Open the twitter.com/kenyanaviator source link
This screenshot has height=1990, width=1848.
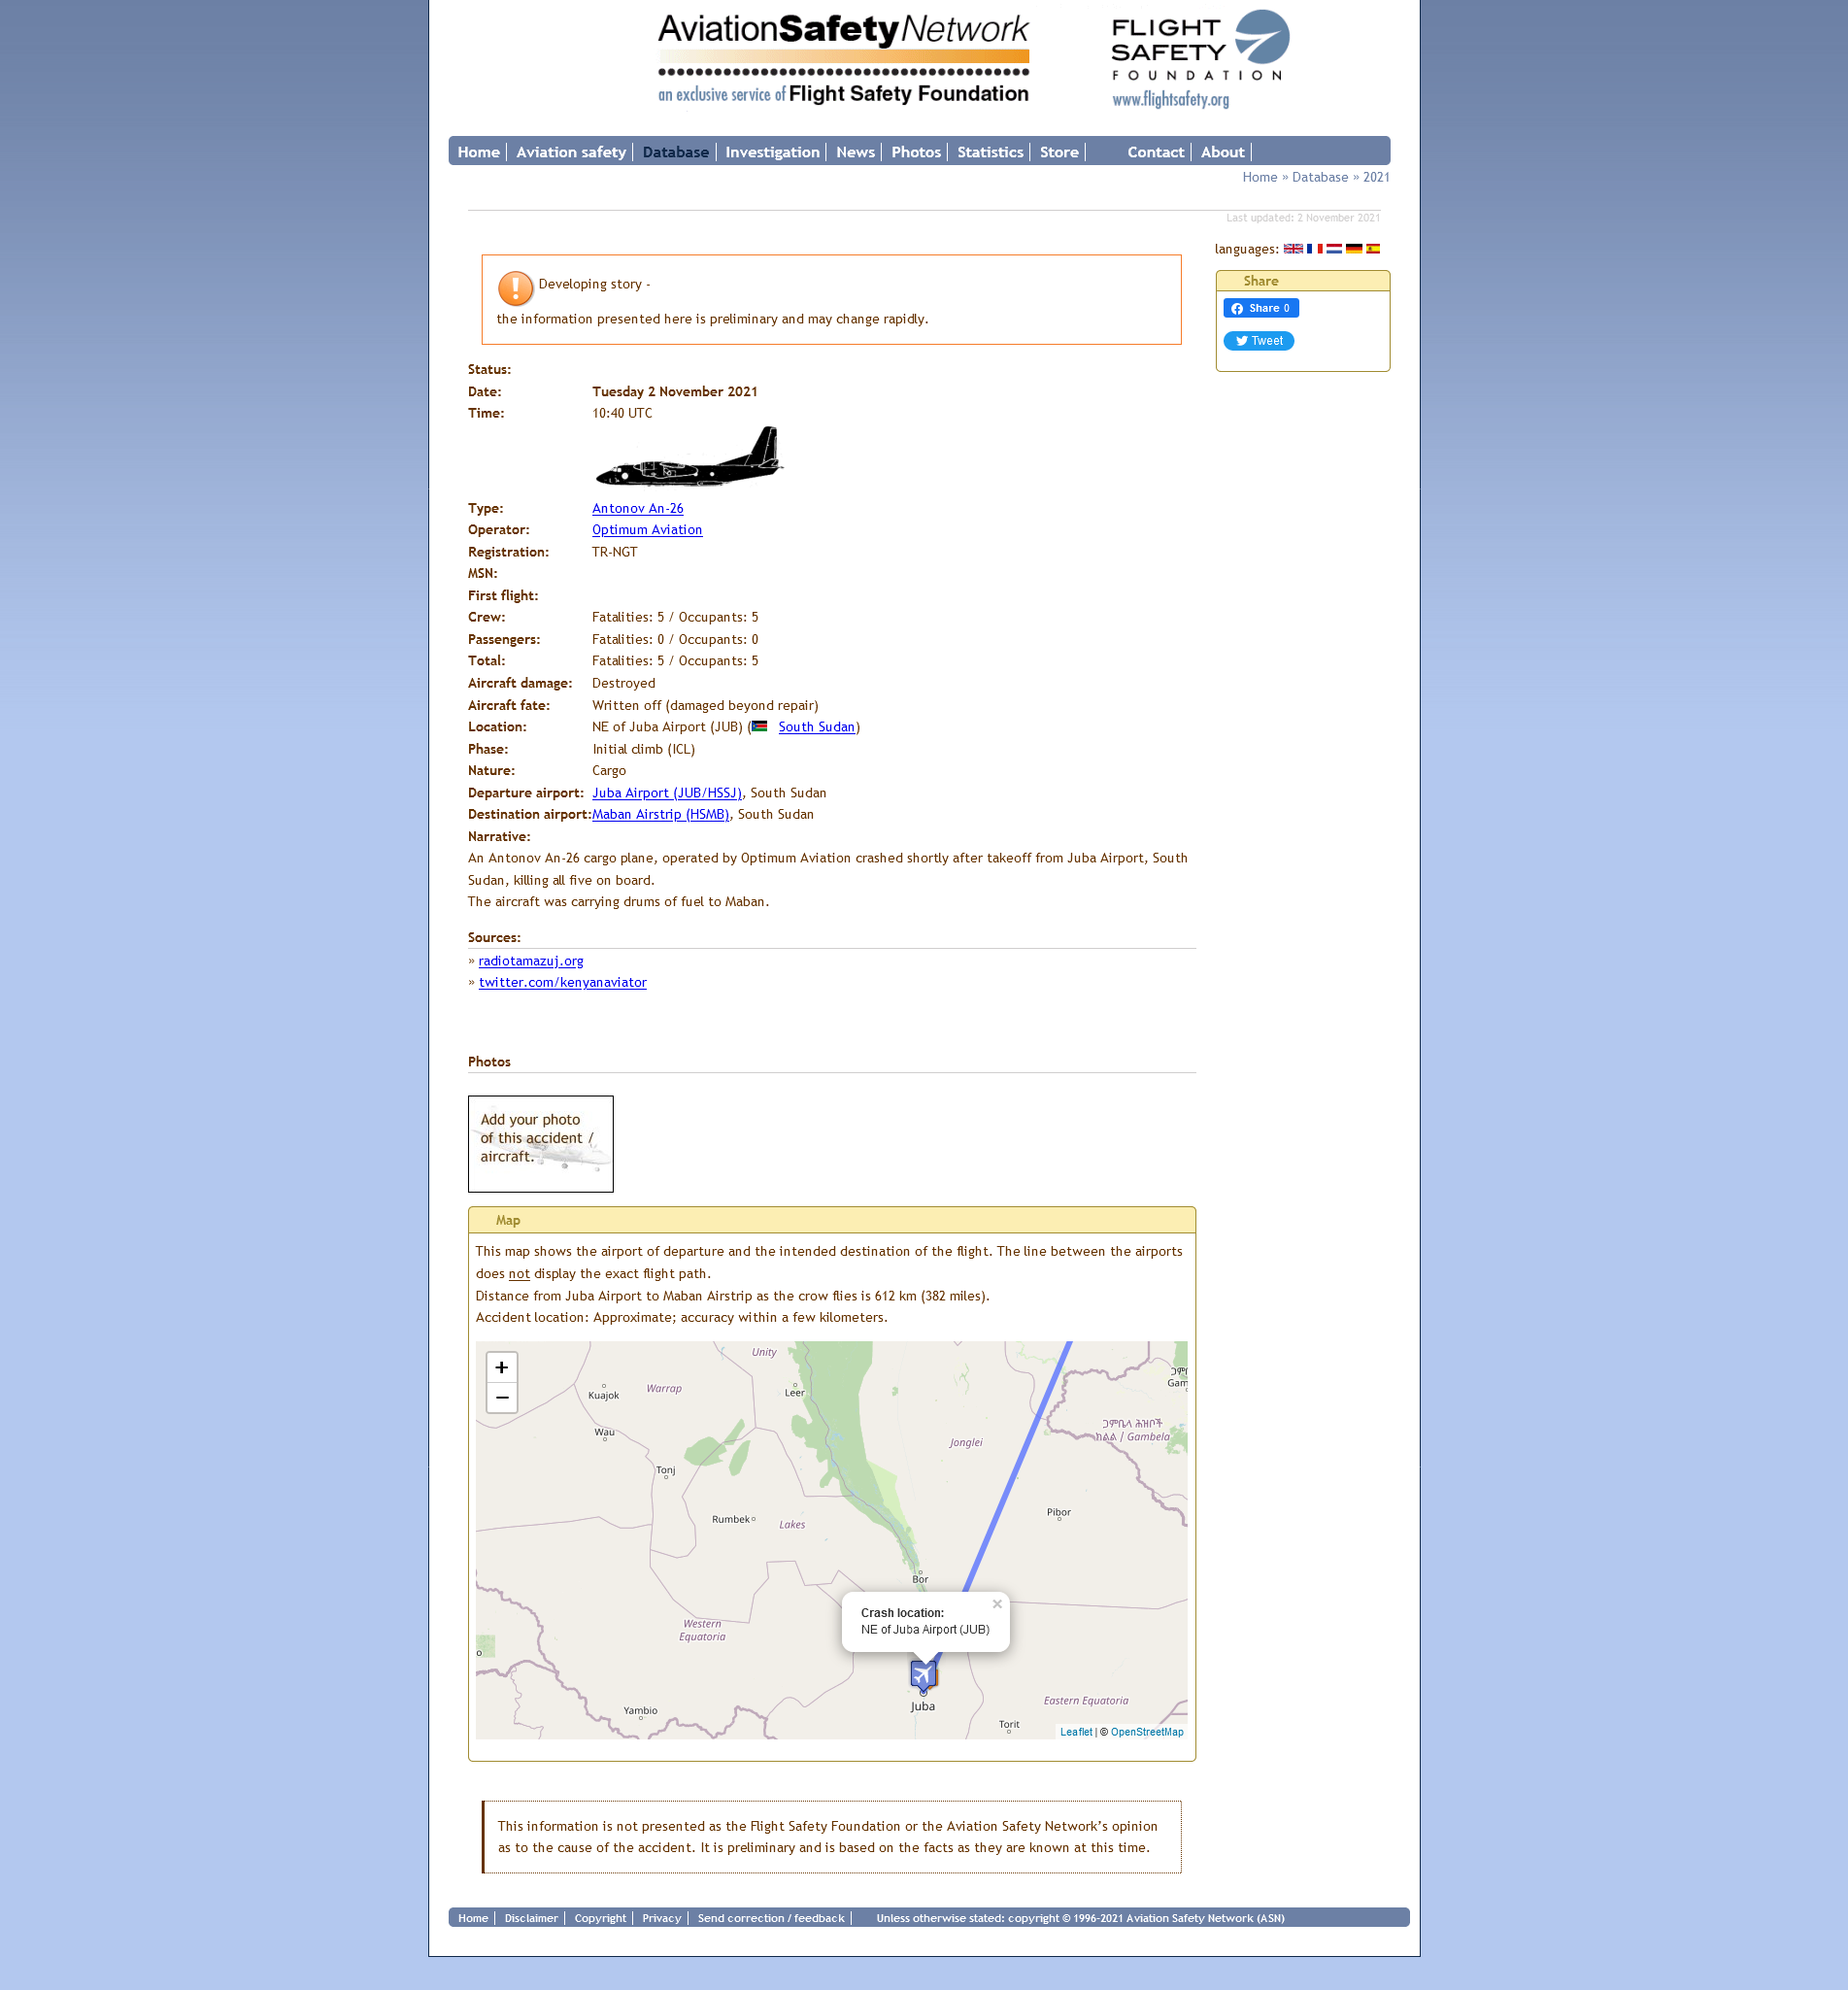(562, 983)
